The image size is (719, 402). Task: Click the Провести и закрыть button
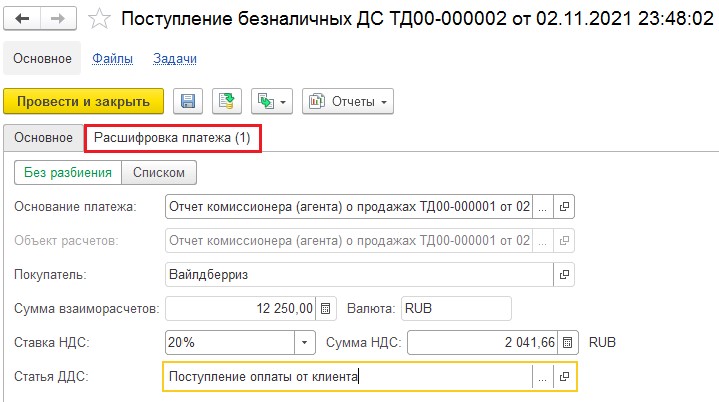(x=83, y=101)
